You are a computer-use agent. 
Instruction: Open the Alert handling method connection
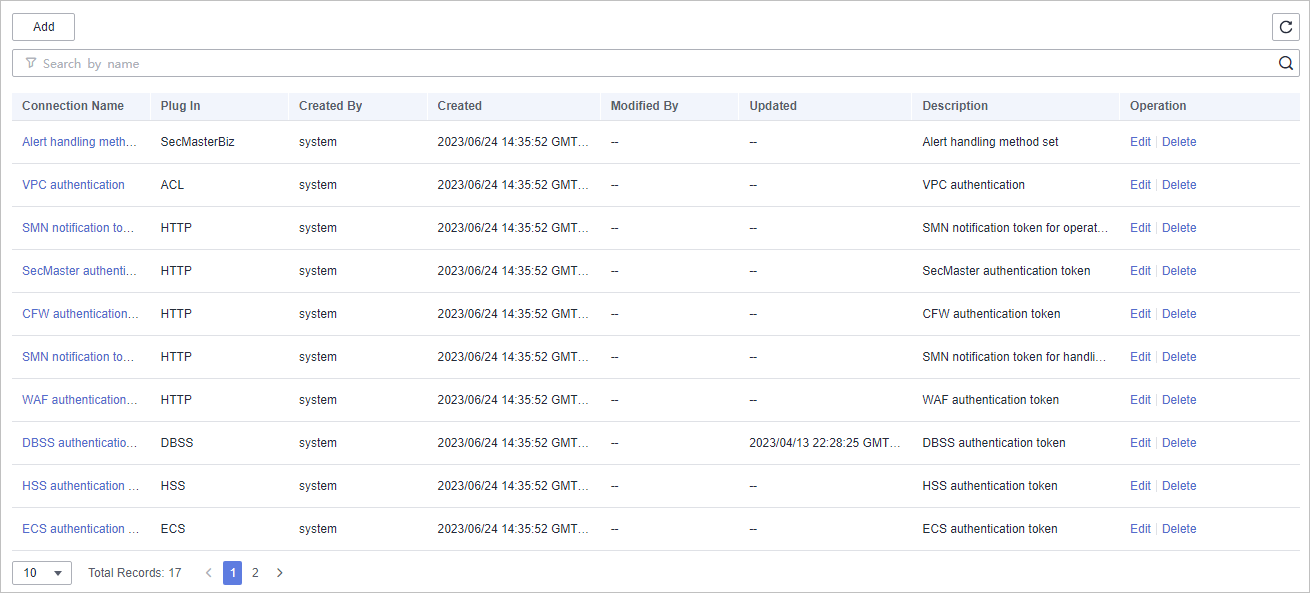tap(79, 142)
